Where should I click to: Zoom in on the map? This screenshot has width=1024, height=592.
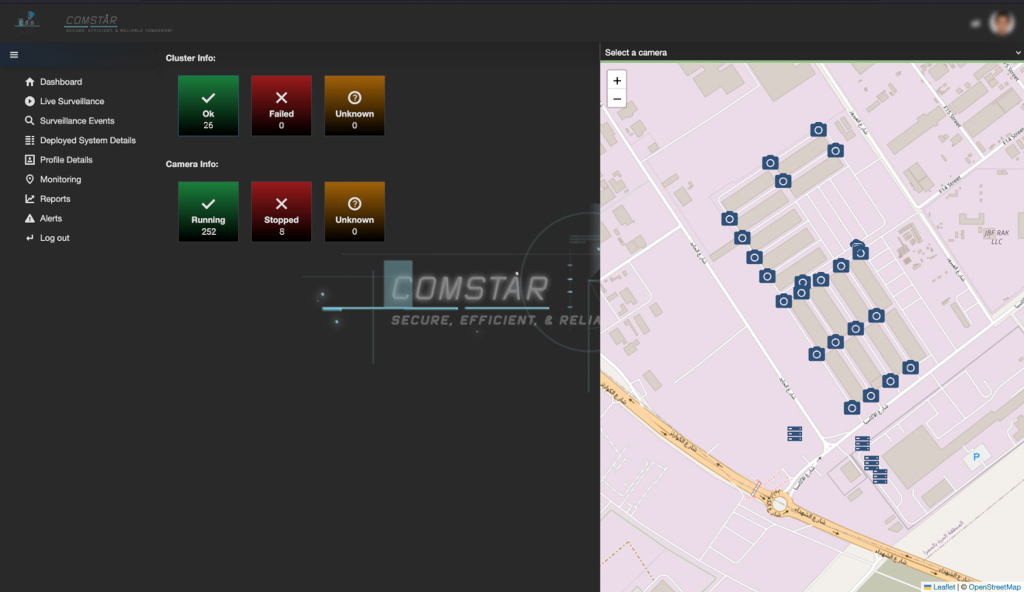click(617, 81)
